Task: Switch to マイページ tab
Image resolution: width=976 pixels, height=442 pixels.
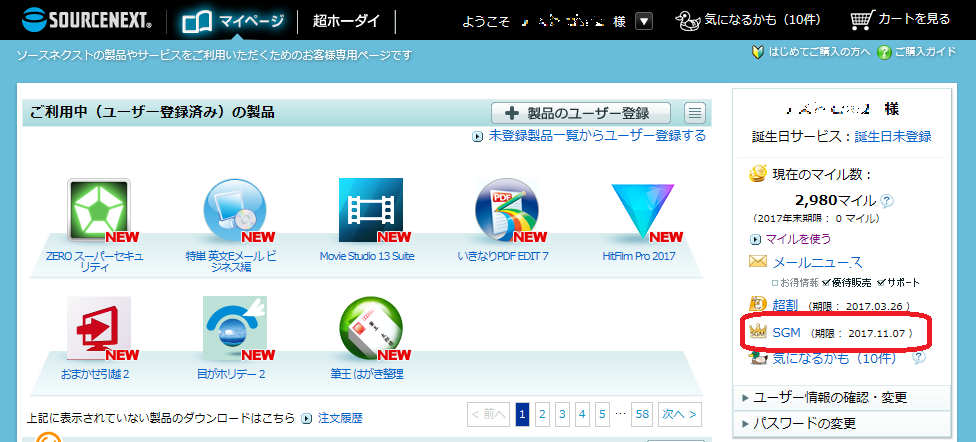Action: [x=233, y=22]
